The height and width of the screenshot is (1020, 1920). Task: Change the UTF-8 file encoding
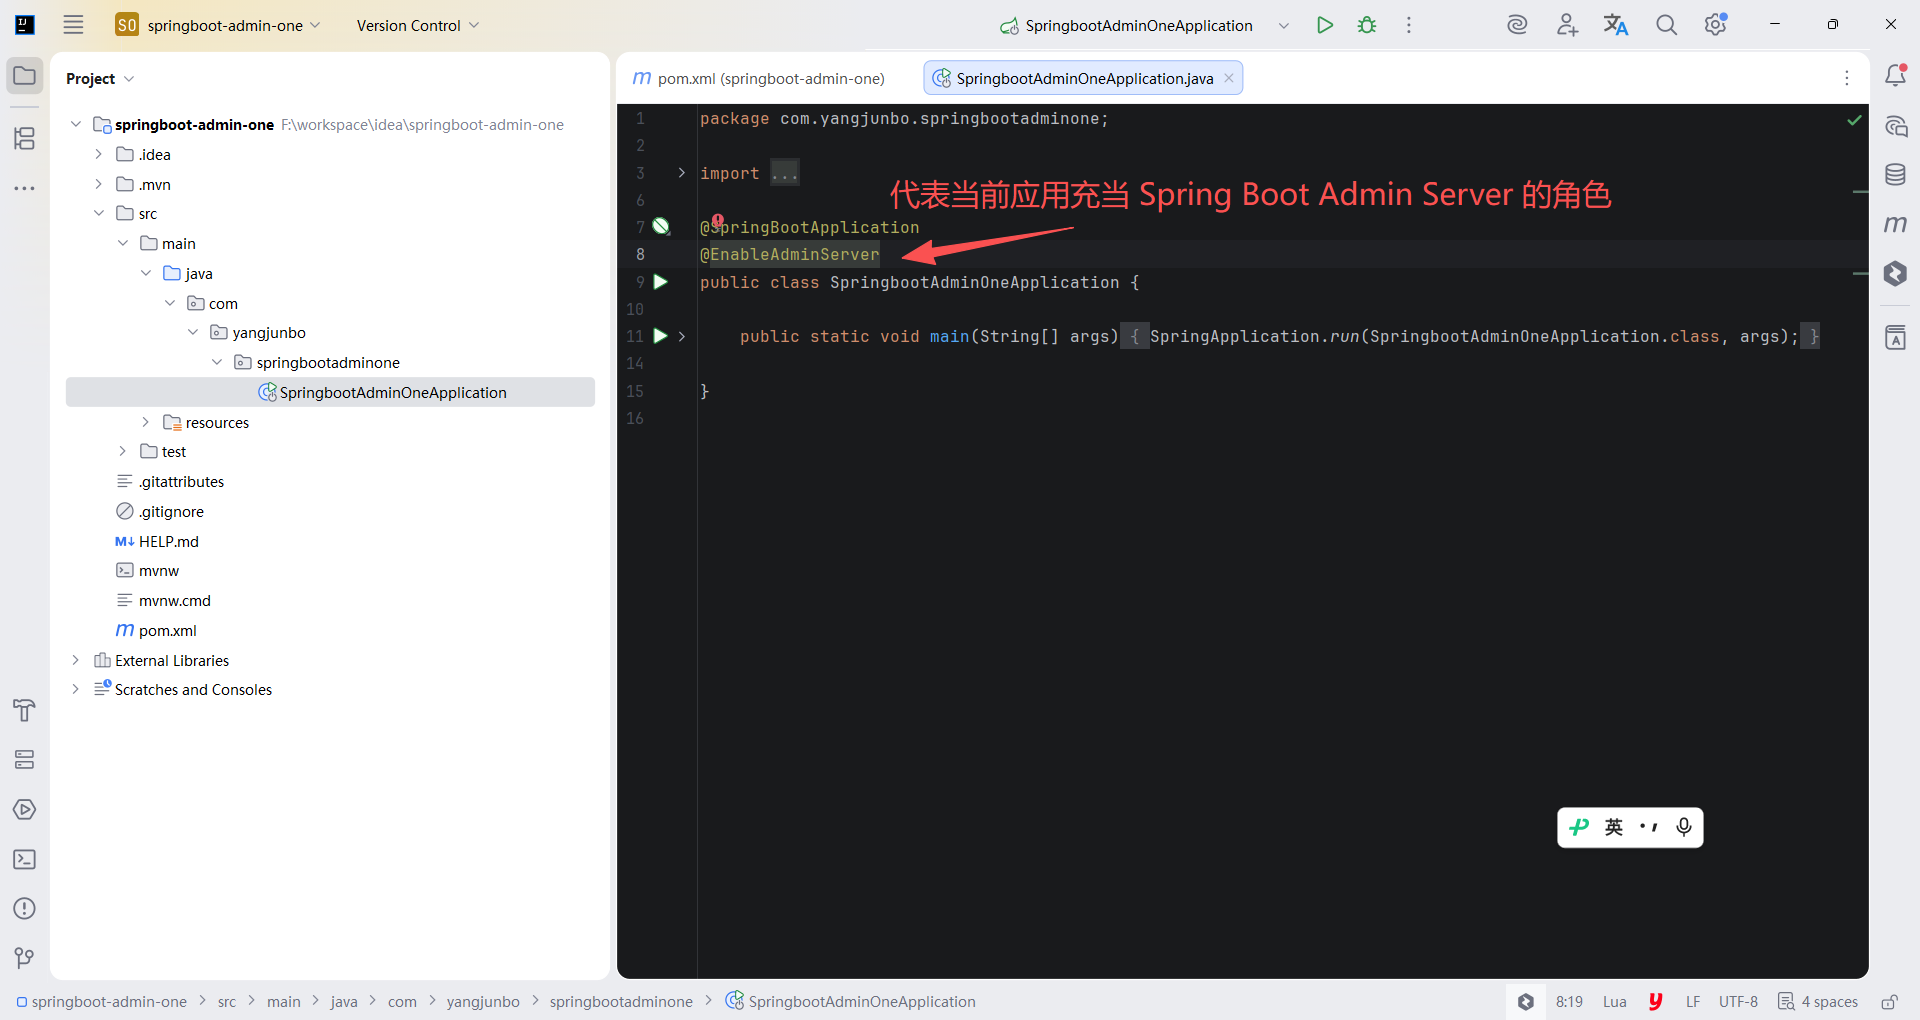click(x=1738, y=1002)
